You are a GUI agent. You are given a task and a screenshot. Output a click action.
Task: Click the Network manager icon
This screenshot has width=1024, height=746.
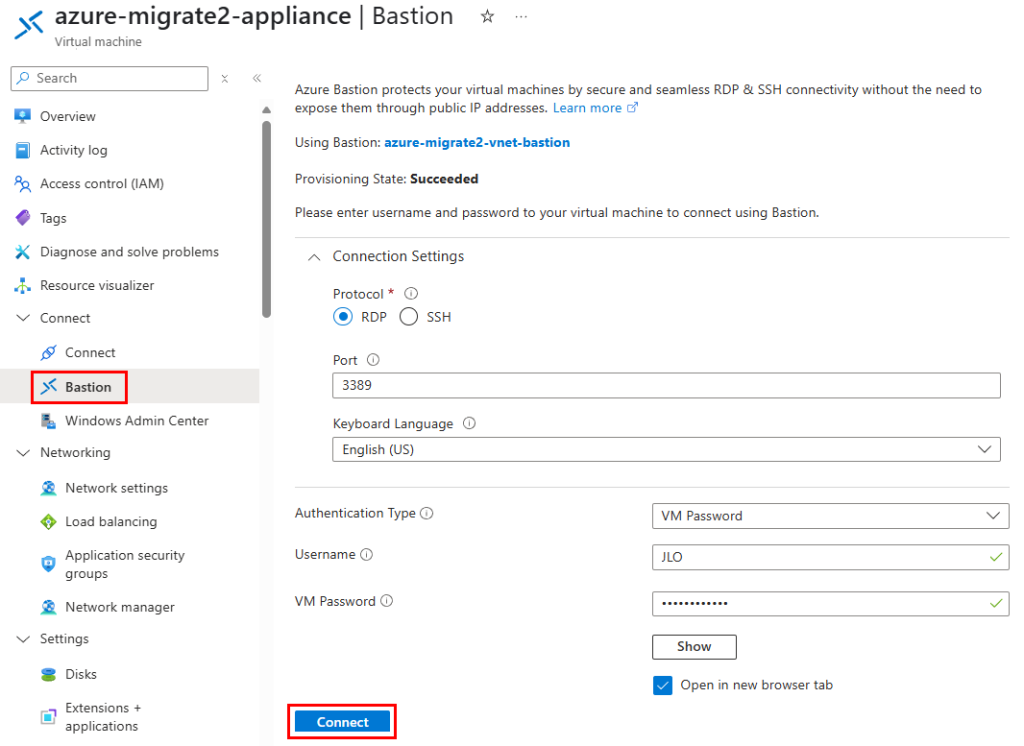click(x=48, y=607)
